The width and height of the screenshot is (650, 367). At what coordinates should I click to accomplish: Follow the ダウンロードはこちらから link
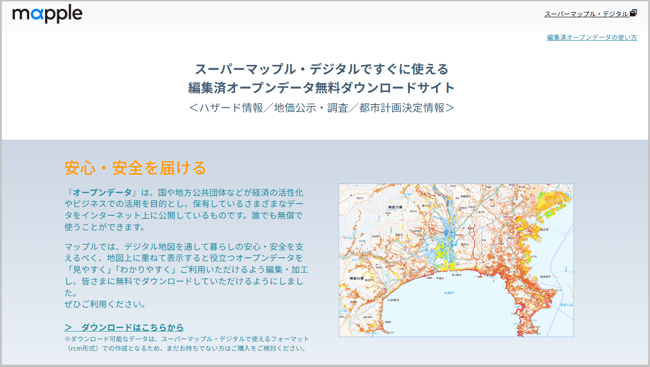pyautogui.click(x=124, y=327)
